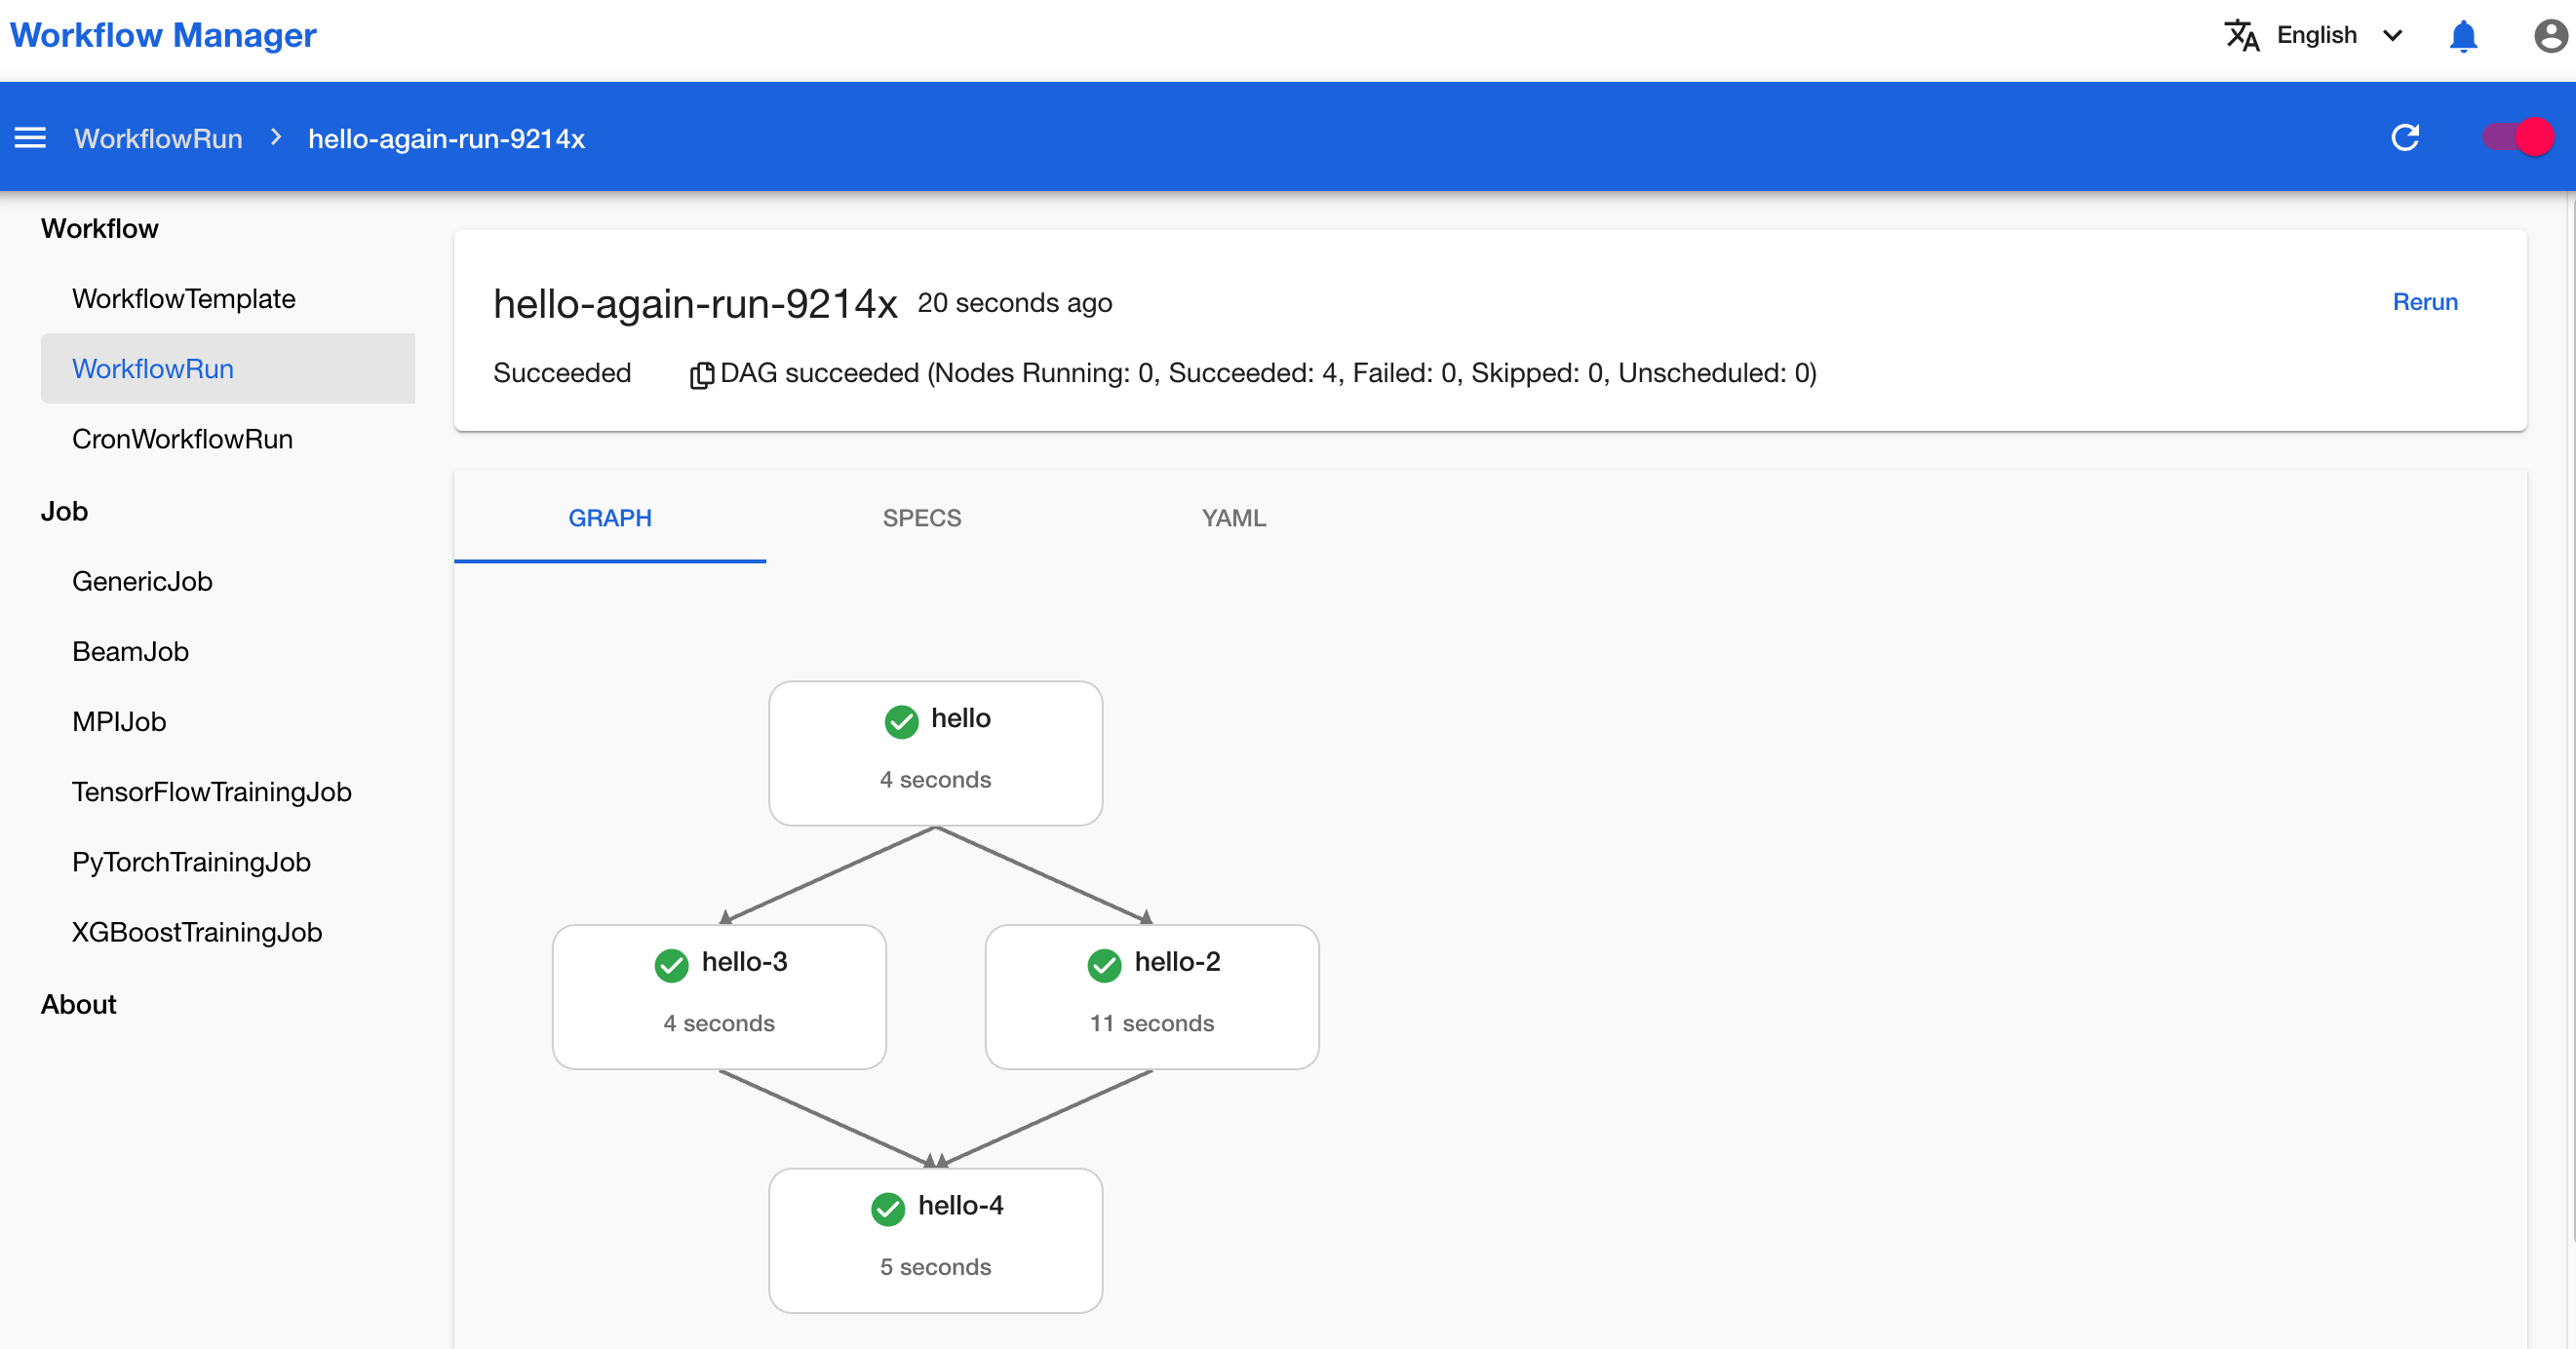
Task: Select WorkflowTemplate from the sidebar
Action: point(184,300)
